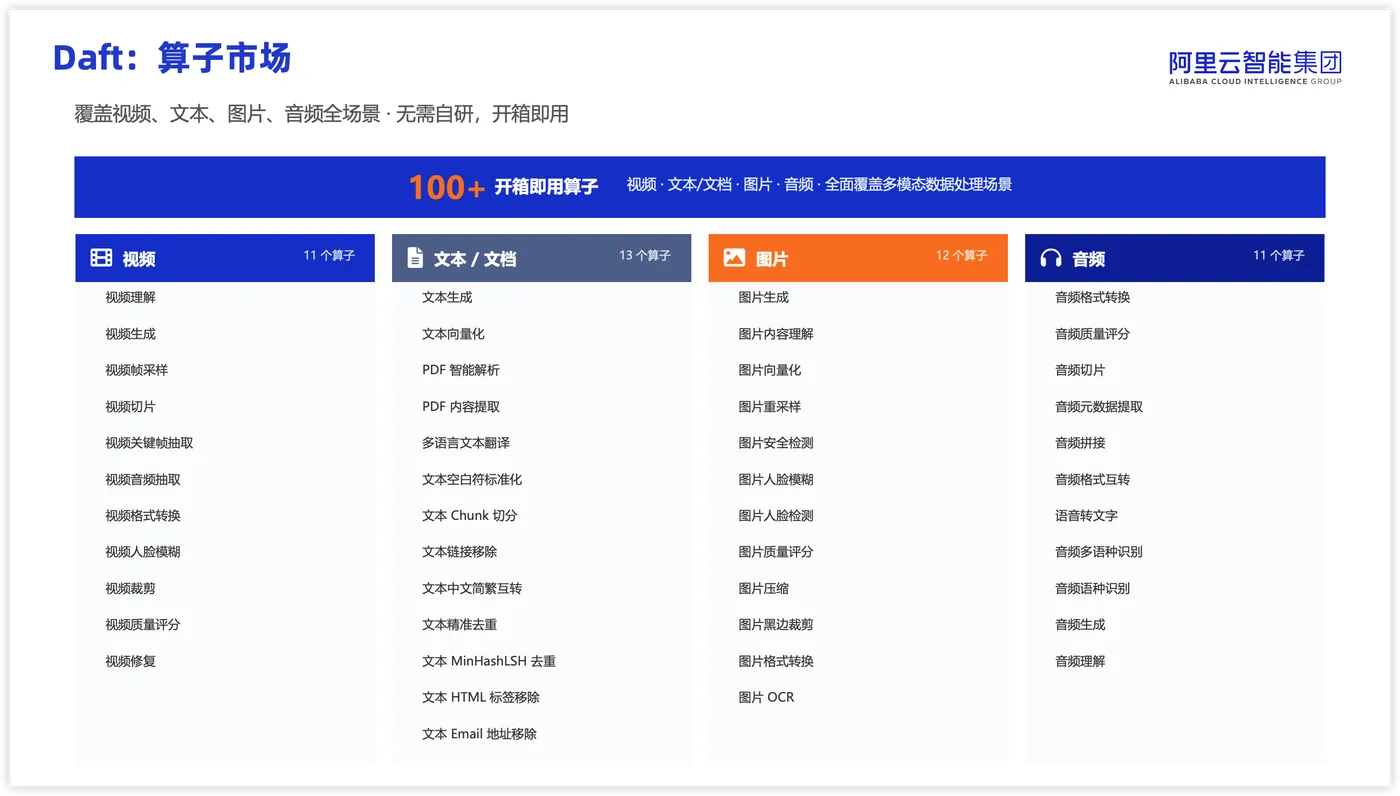1400x796 pixels.
Task: Click the 视频人脸模糊 operator
Action: pos(143,552)
